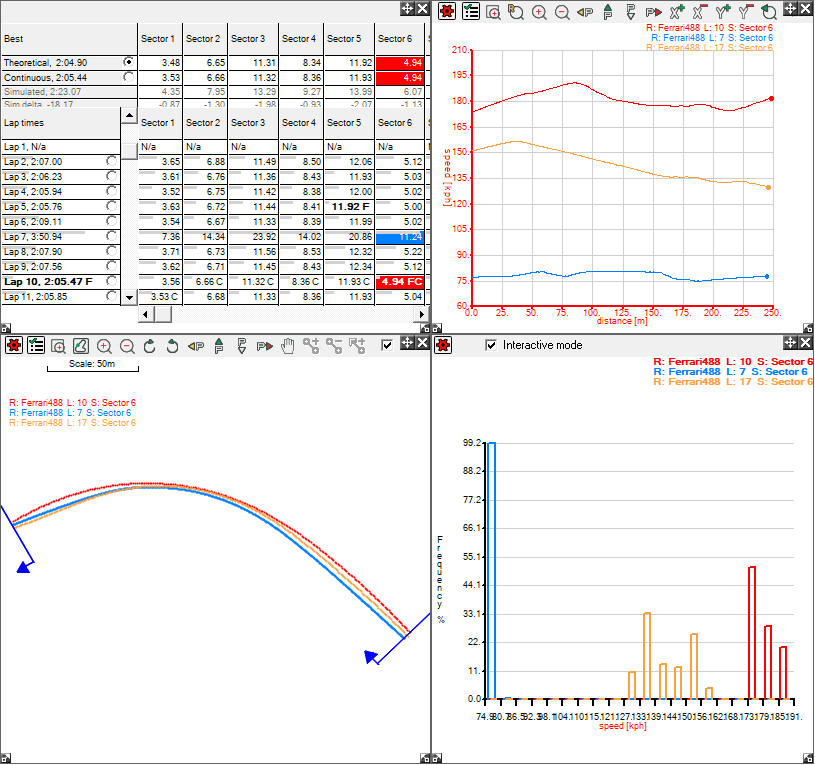Open the channel list icon on track map toolbar
Screen dimensions: 815x765
pos(35,344)
